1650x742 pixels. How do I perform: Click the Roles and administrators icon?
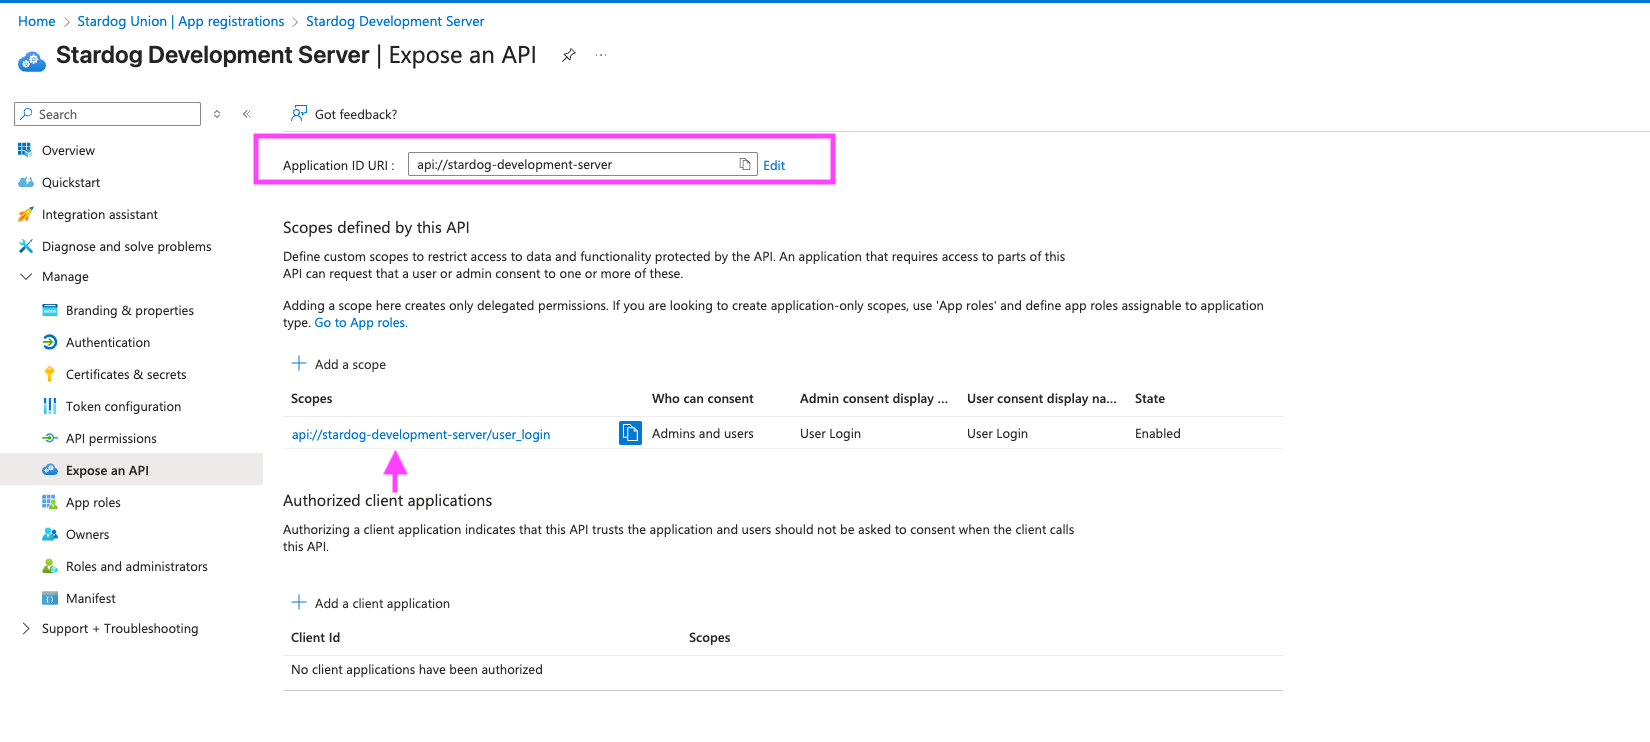coord(50,566)
